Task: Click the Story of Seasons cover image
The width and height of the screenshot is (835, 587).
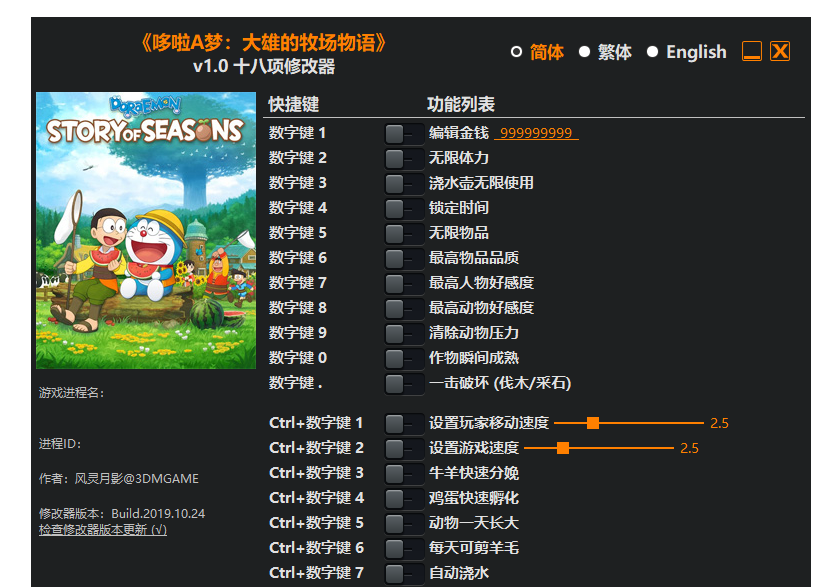Action: [x=146, y=231]
